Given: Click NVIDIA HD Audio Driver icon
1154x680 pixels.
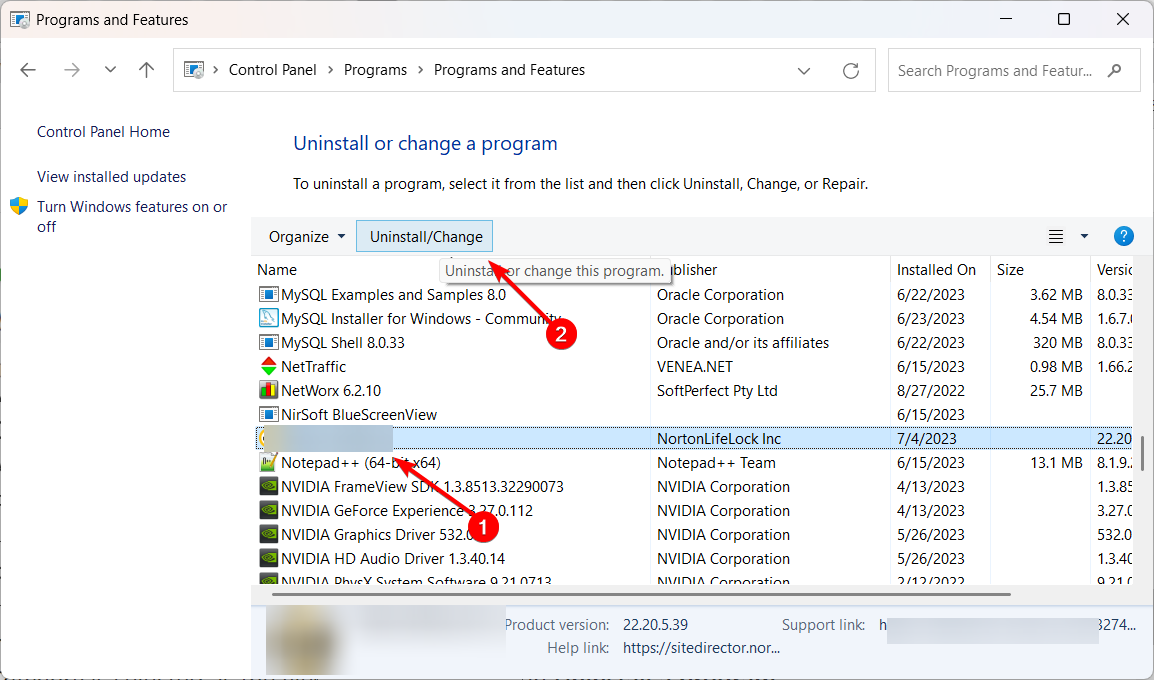Looking at the screenshot, I should pos(269,559).
